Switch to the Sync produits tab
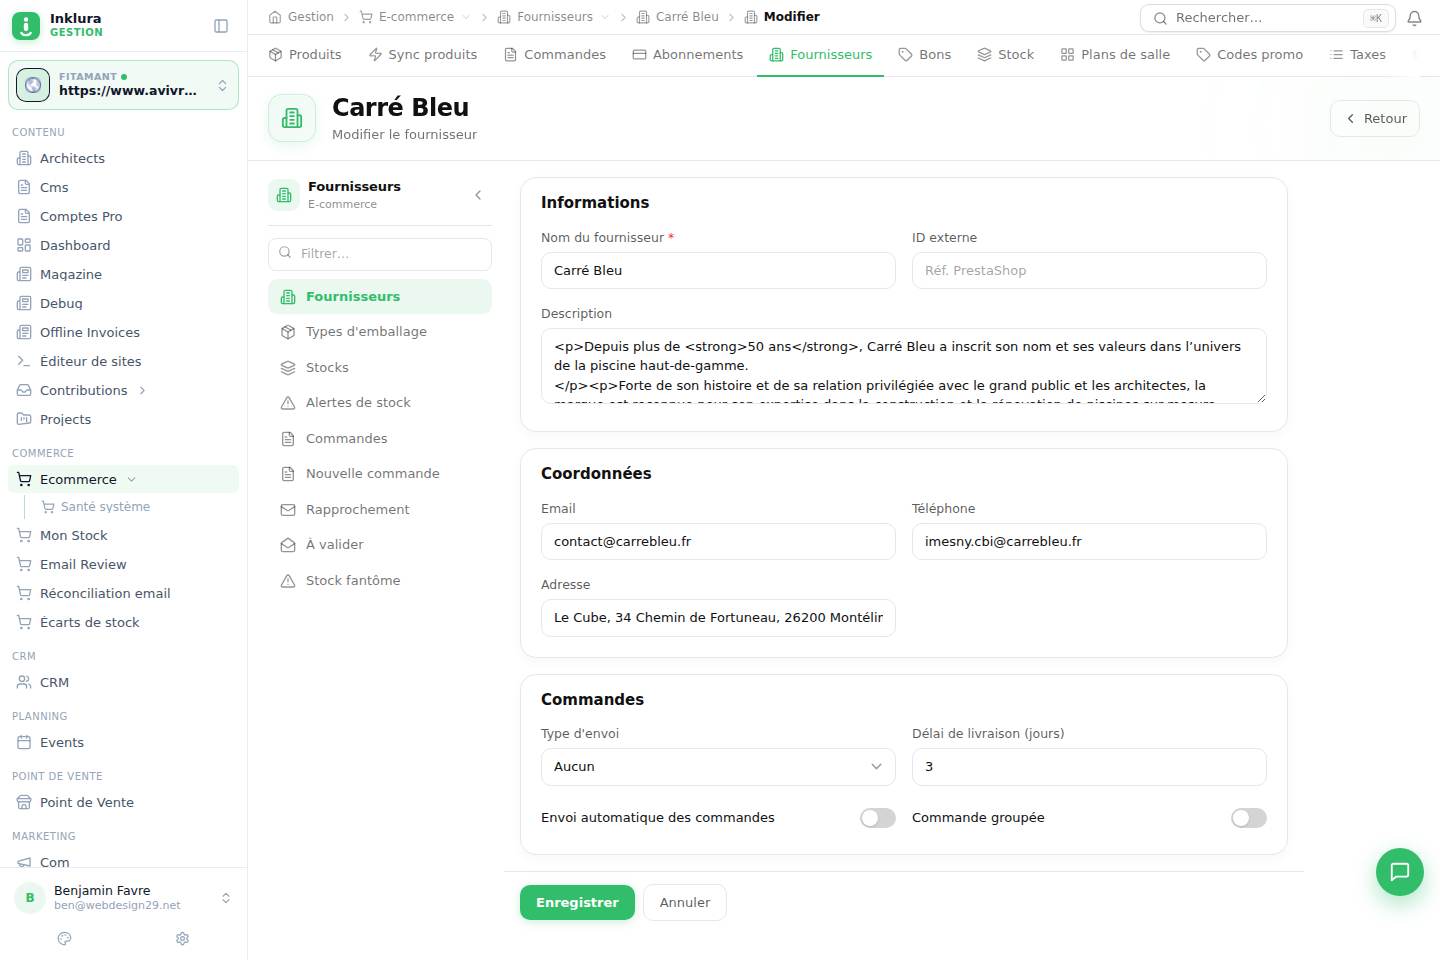Screen dimensions: 1440x960 [x=423, y=54]
